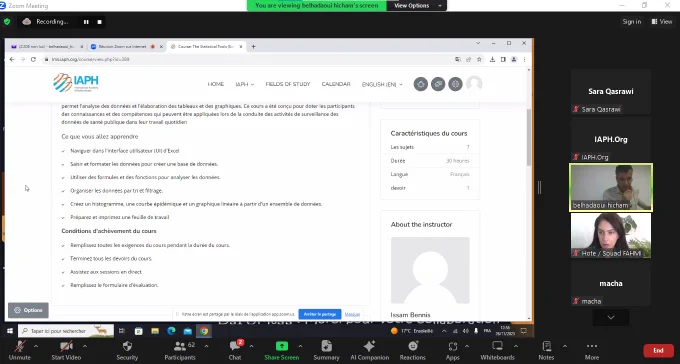Open the Participants panel
This screenshot has width=680, height=364.
pyautogui.click(x=180, y=351)
